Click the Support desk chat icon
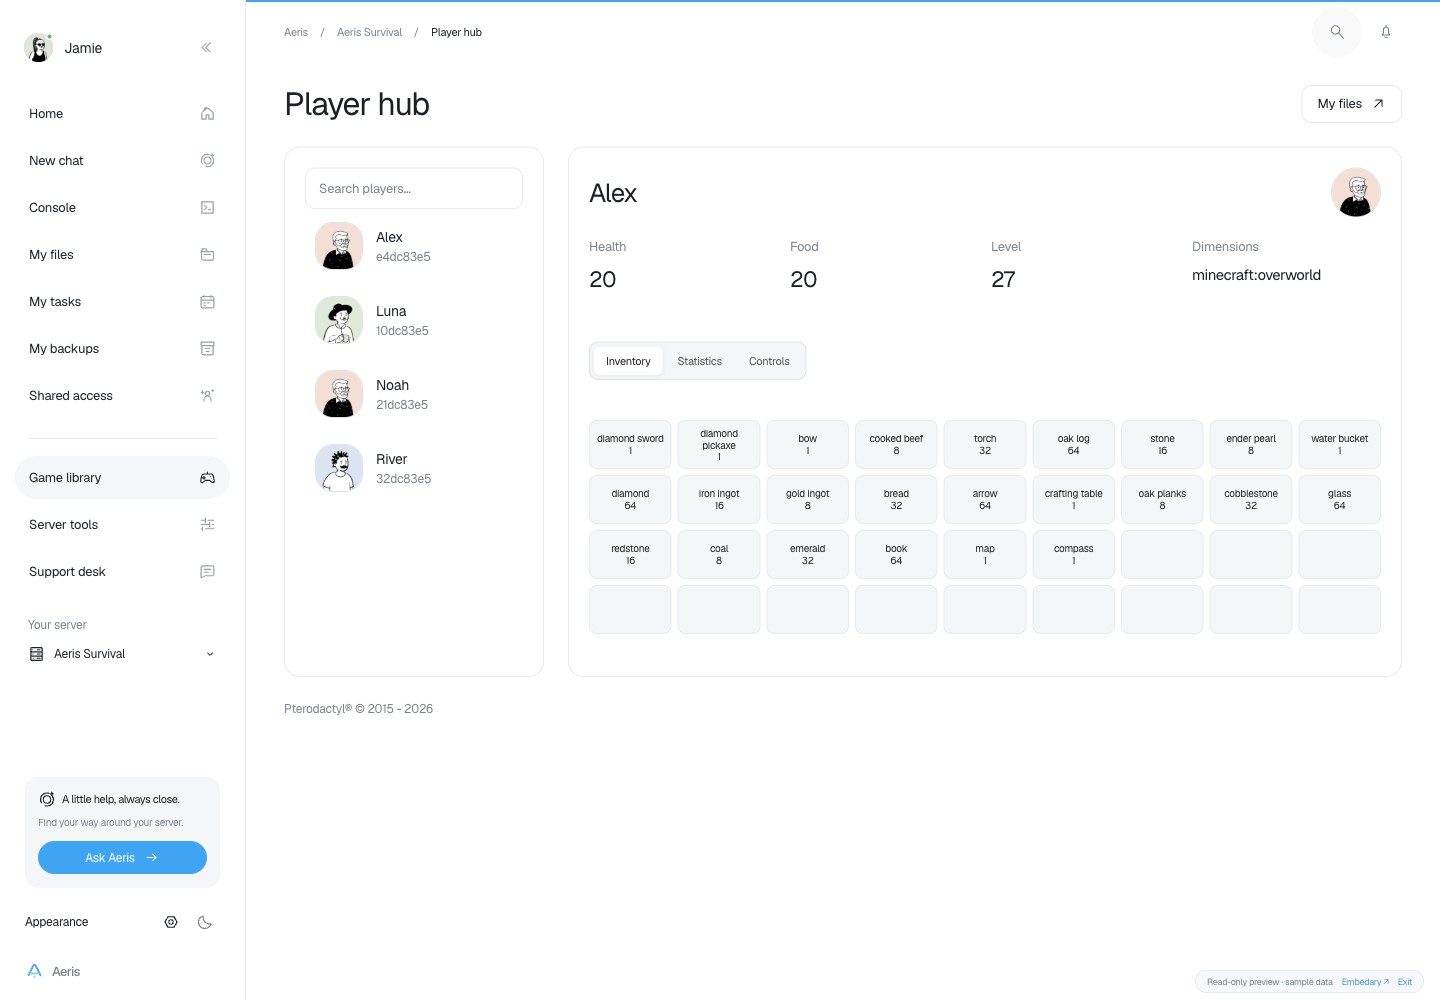1440x1000 pixels. (x=207, y=571)
